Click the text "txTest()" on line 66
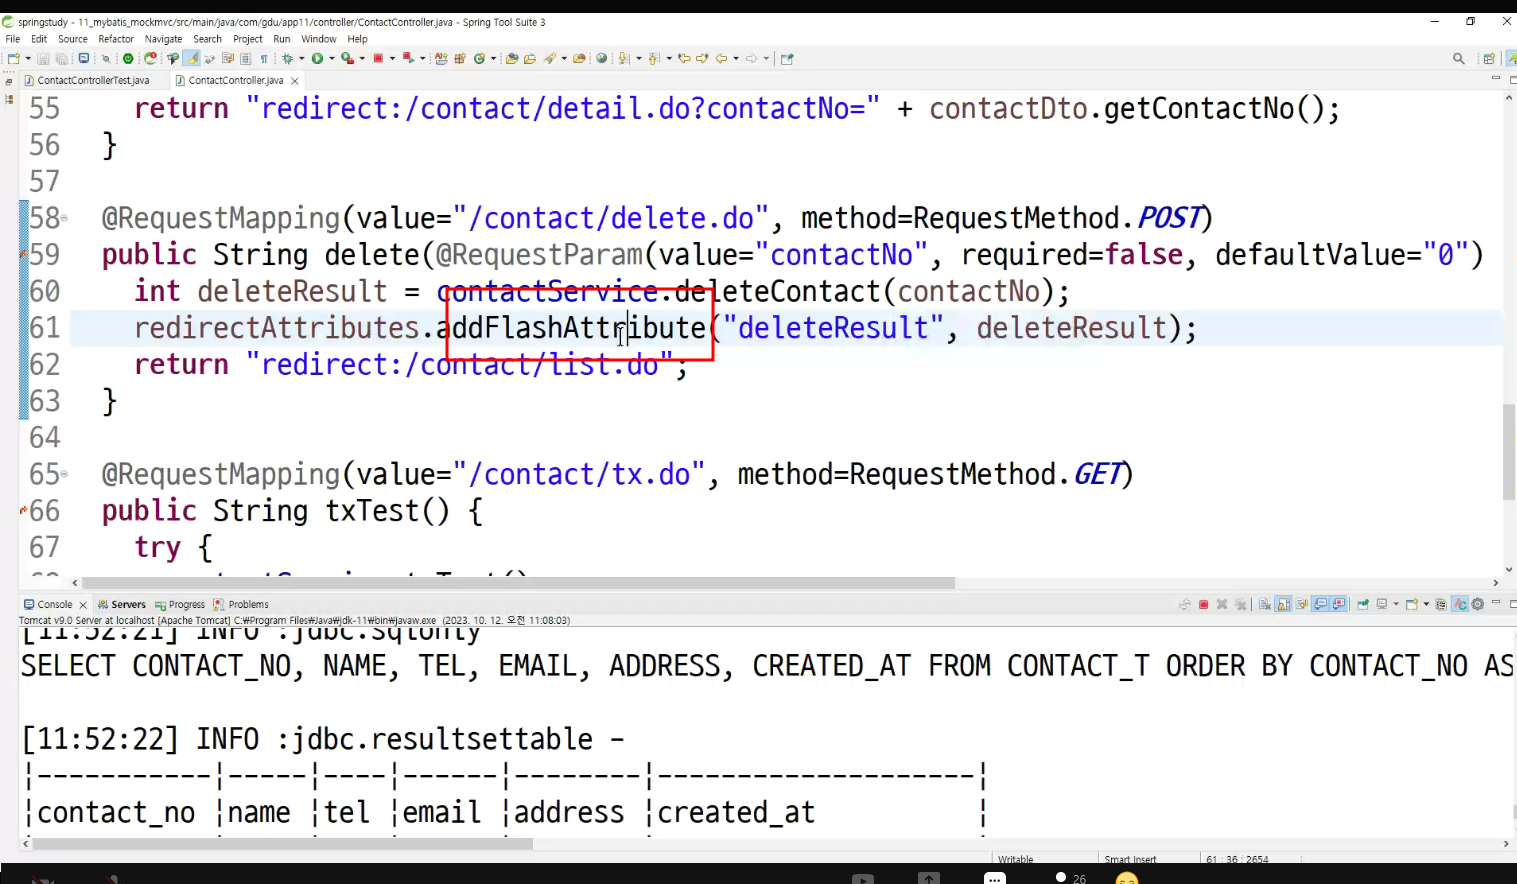 tap(387, 511)
